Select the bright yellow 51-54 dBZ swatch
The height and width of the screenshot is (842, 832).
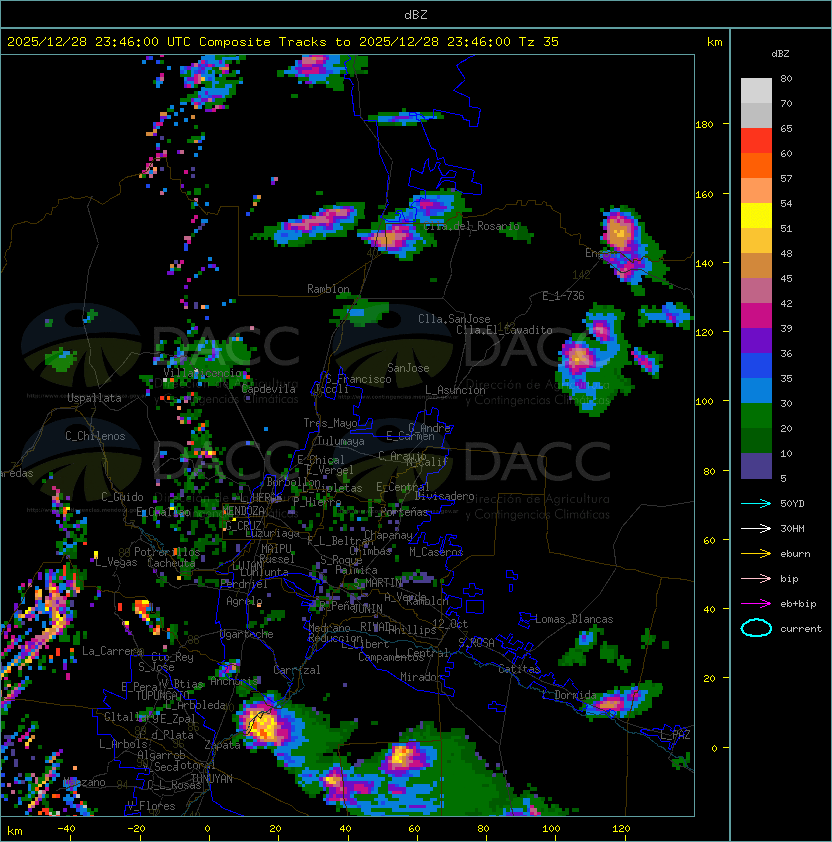756,216
